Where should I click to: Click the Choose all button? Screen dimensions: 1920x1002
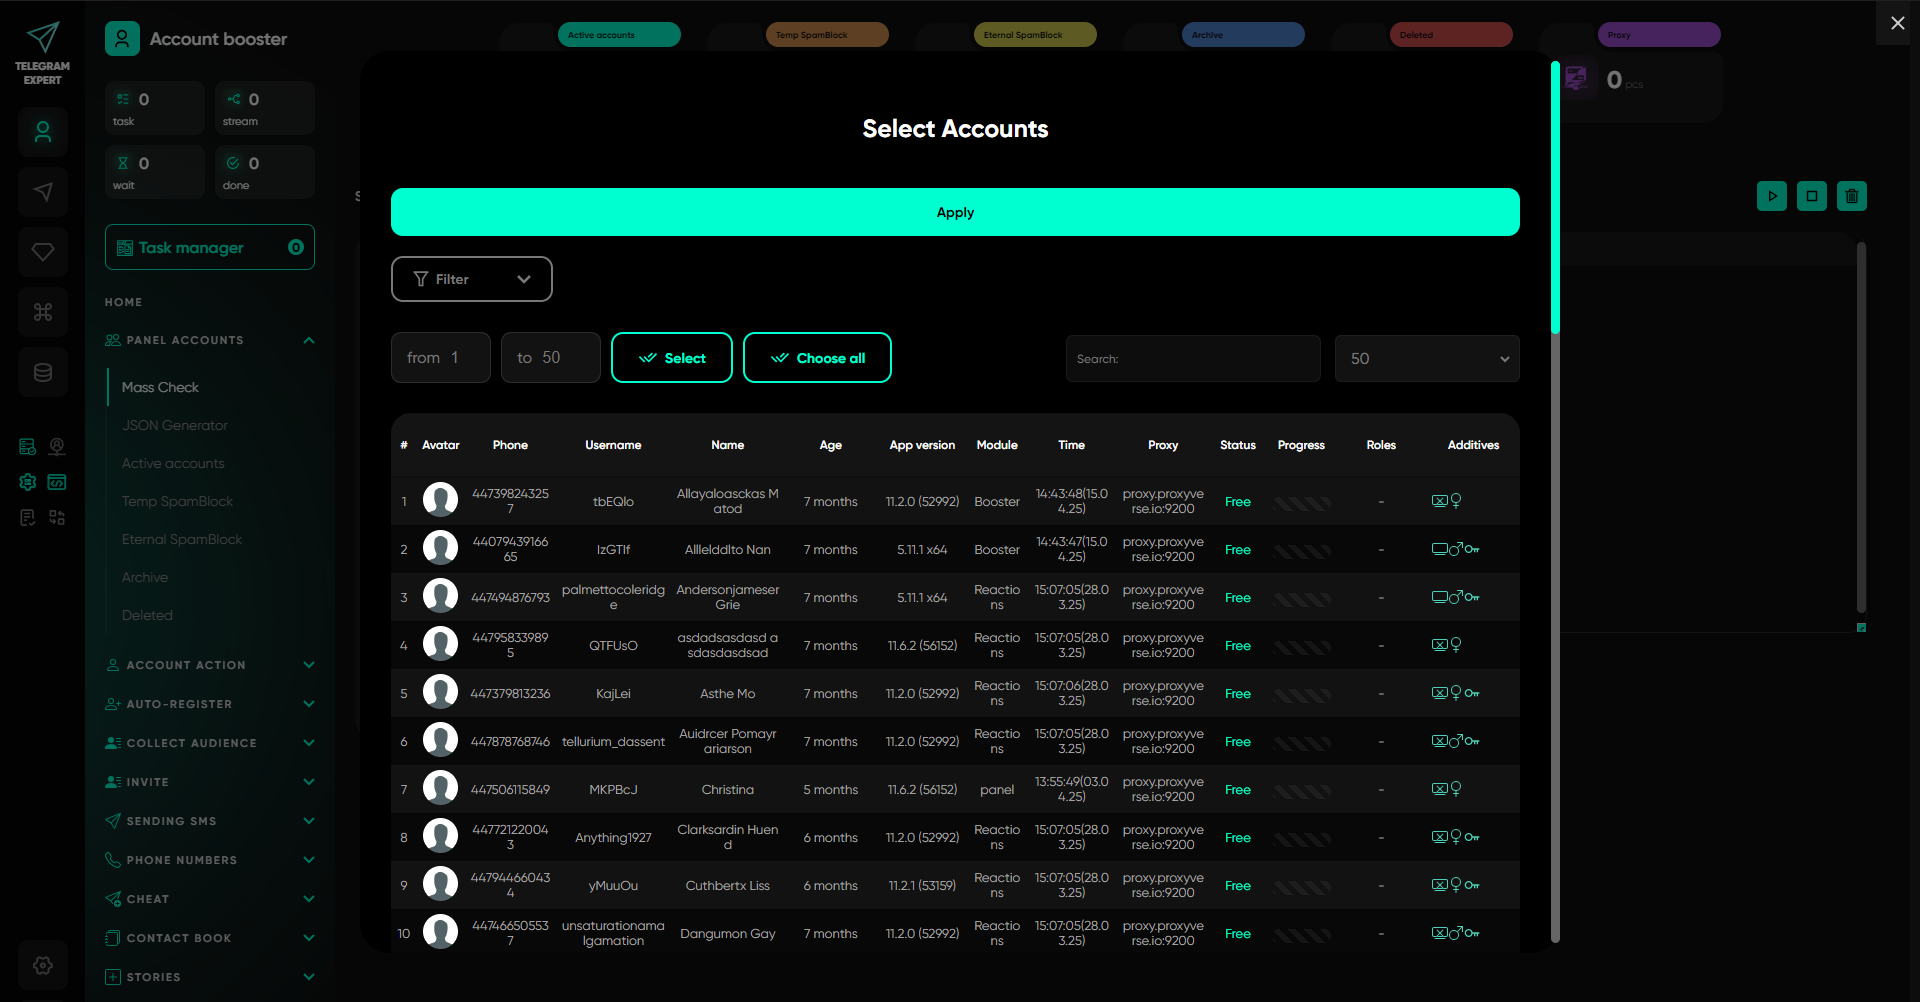817,358
